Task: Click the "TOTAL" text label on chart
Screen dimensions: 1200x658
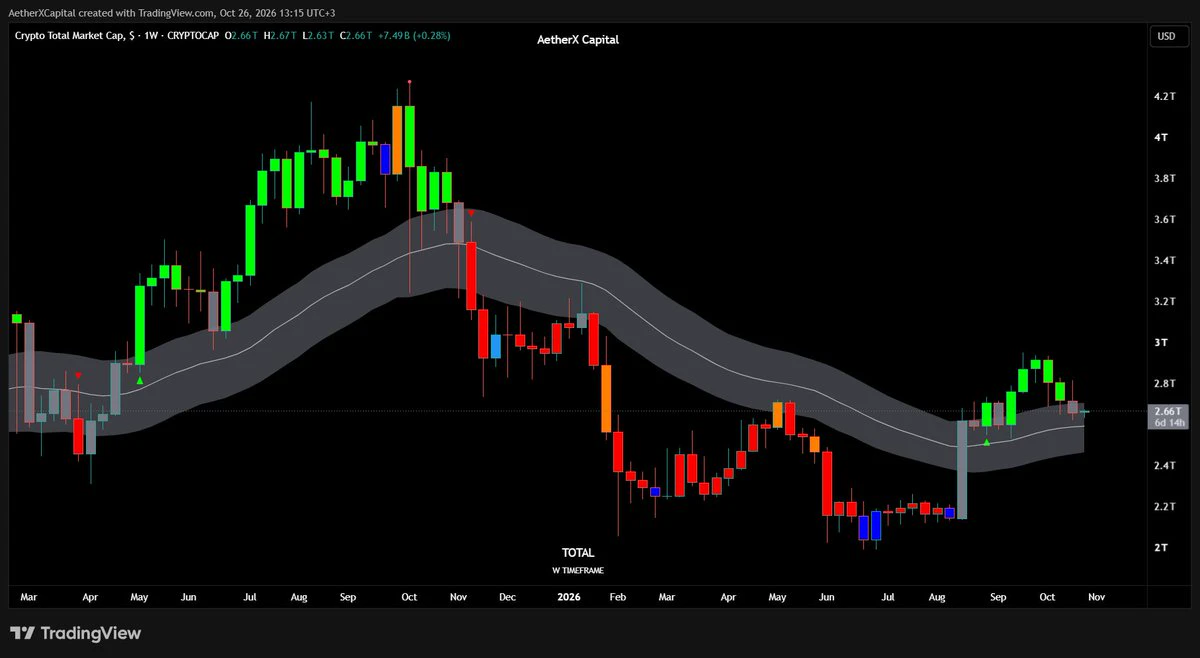Action: point(578,553)
